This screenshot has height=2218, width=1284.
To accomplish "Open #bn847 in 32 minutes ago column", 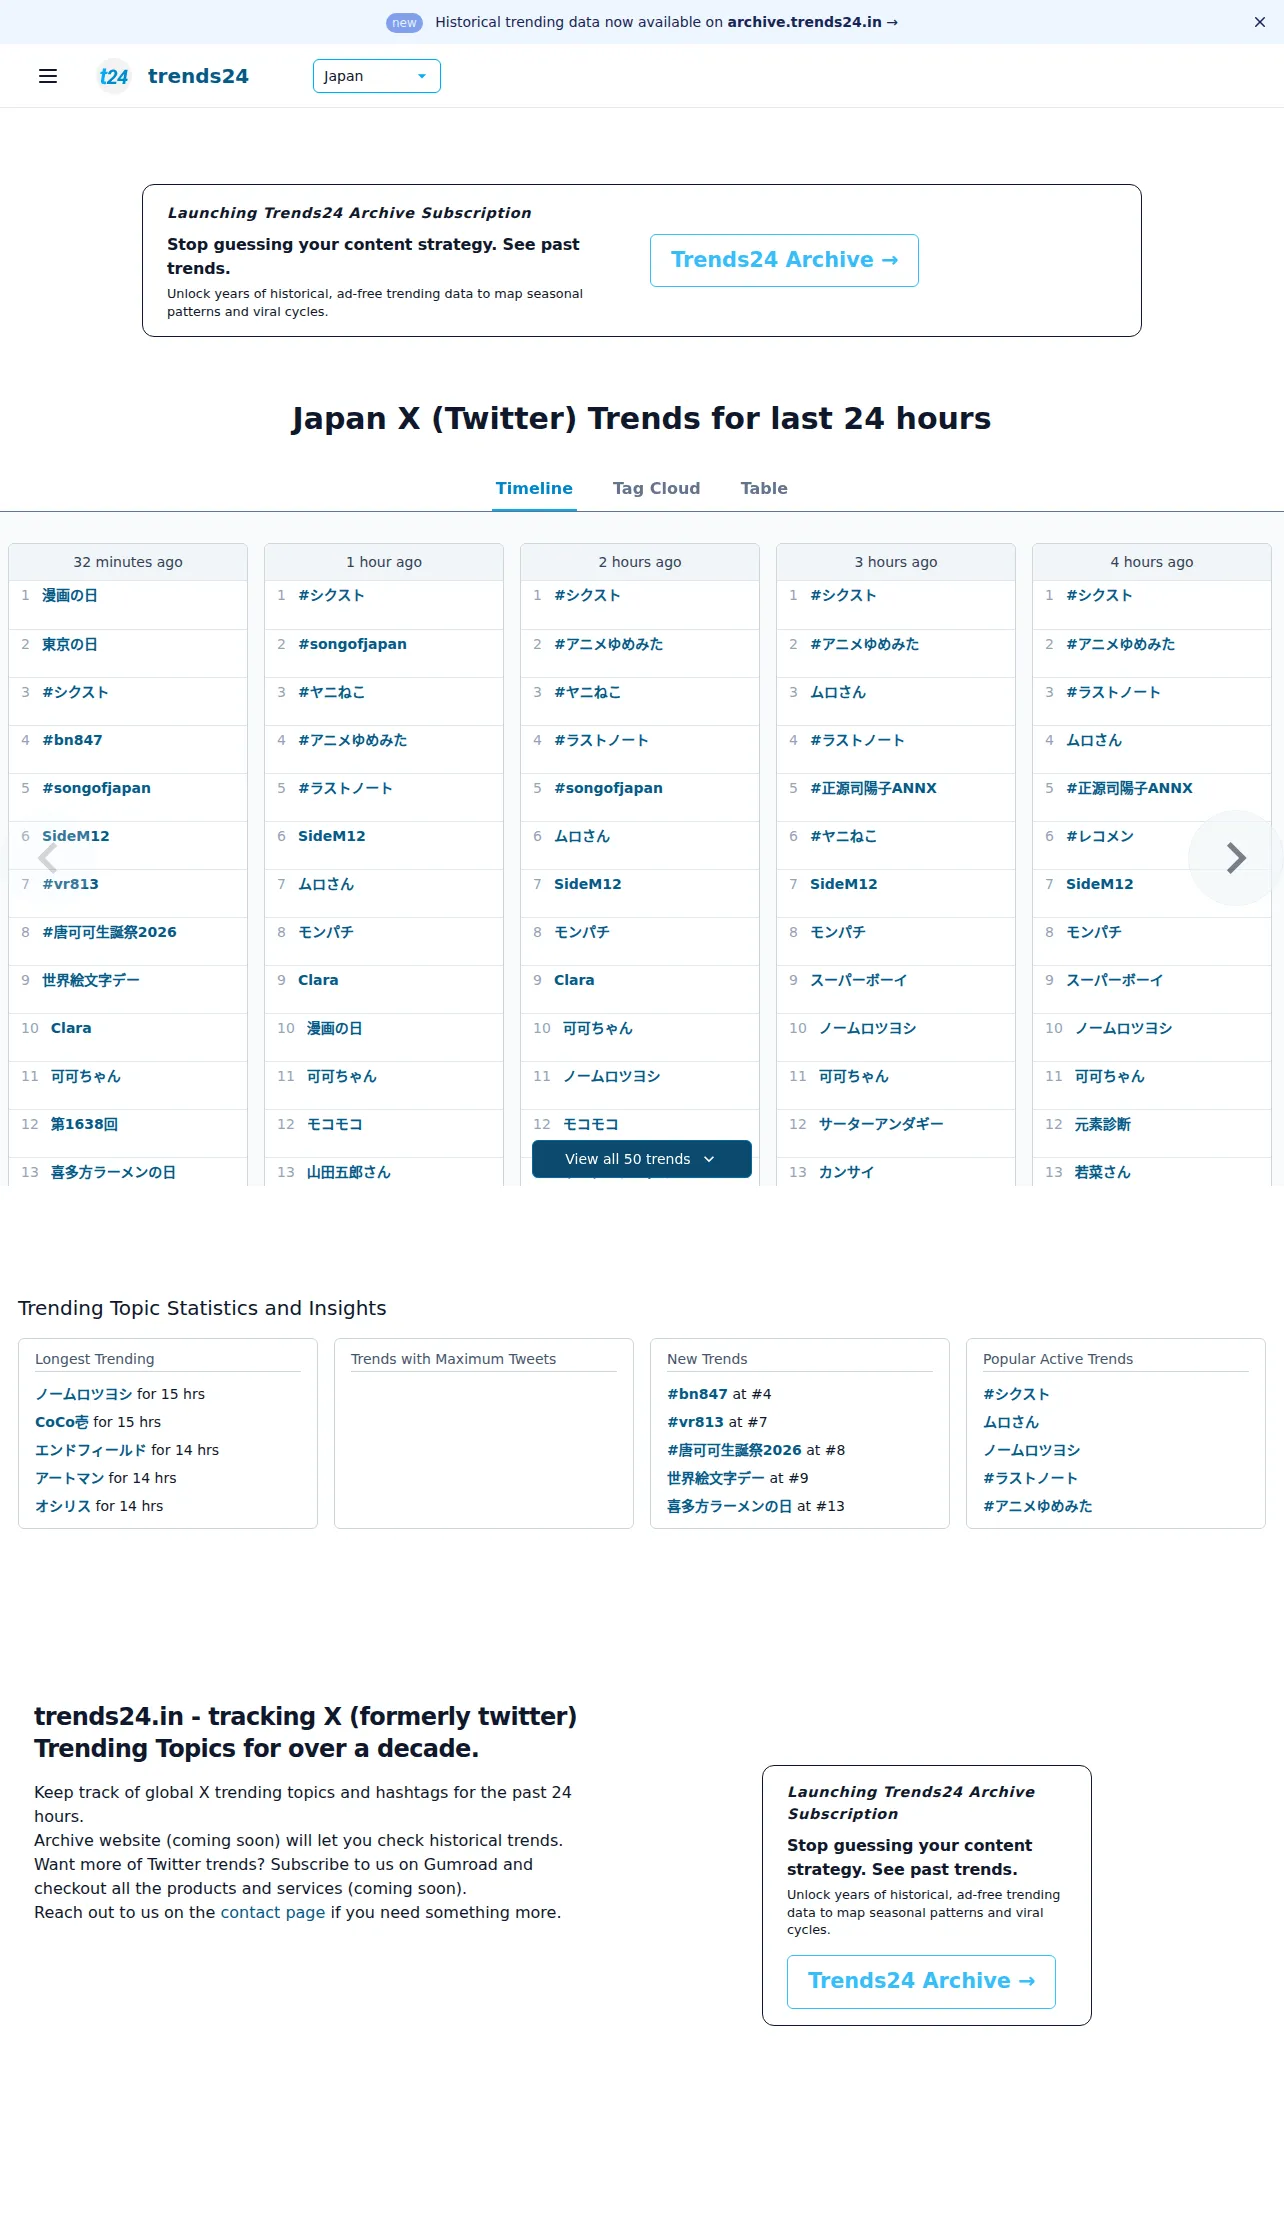I will pos(72,740).
